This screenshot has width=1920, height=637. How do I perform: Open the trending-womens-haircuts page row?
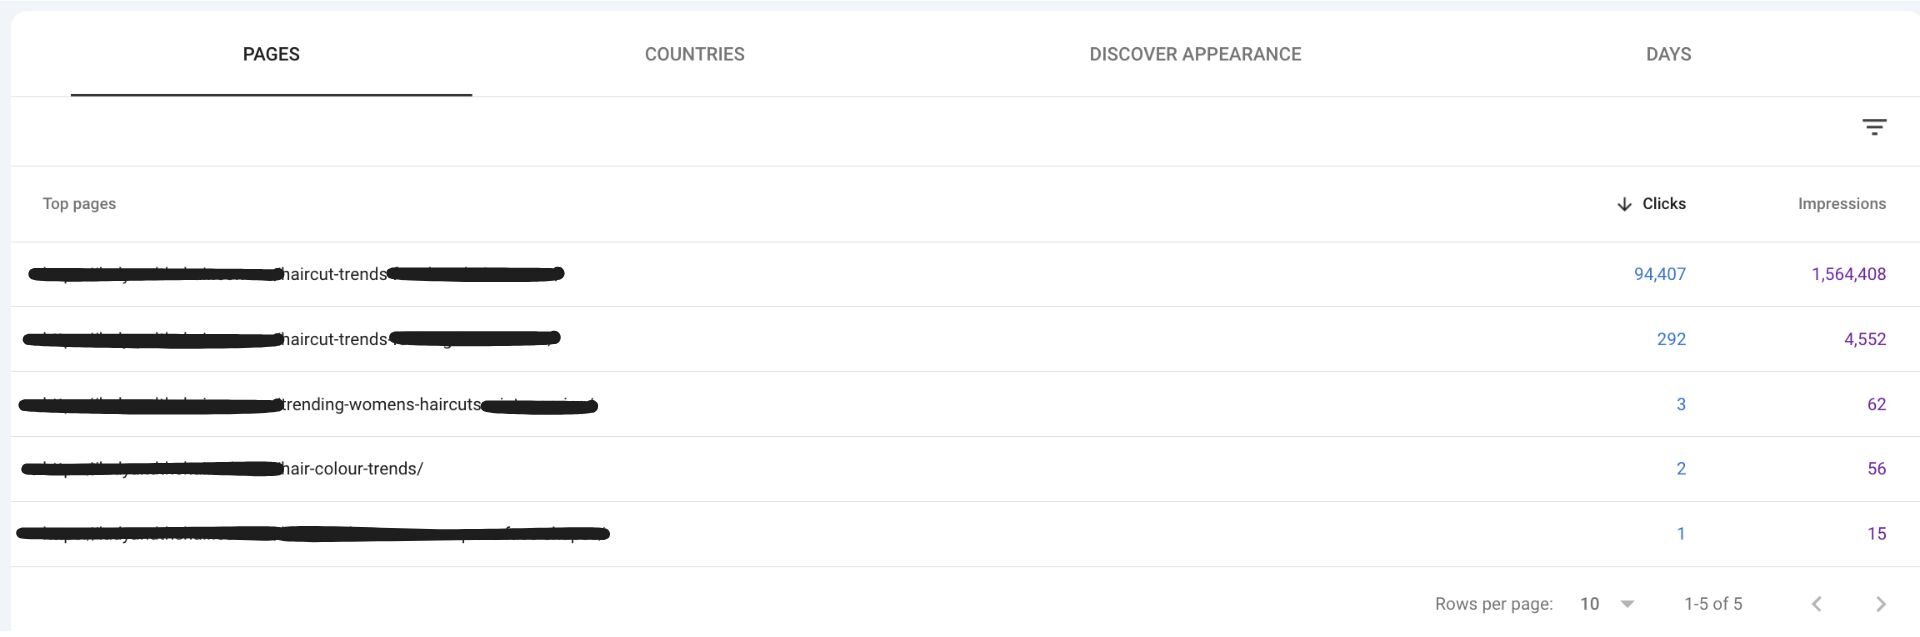click(381, 404)
